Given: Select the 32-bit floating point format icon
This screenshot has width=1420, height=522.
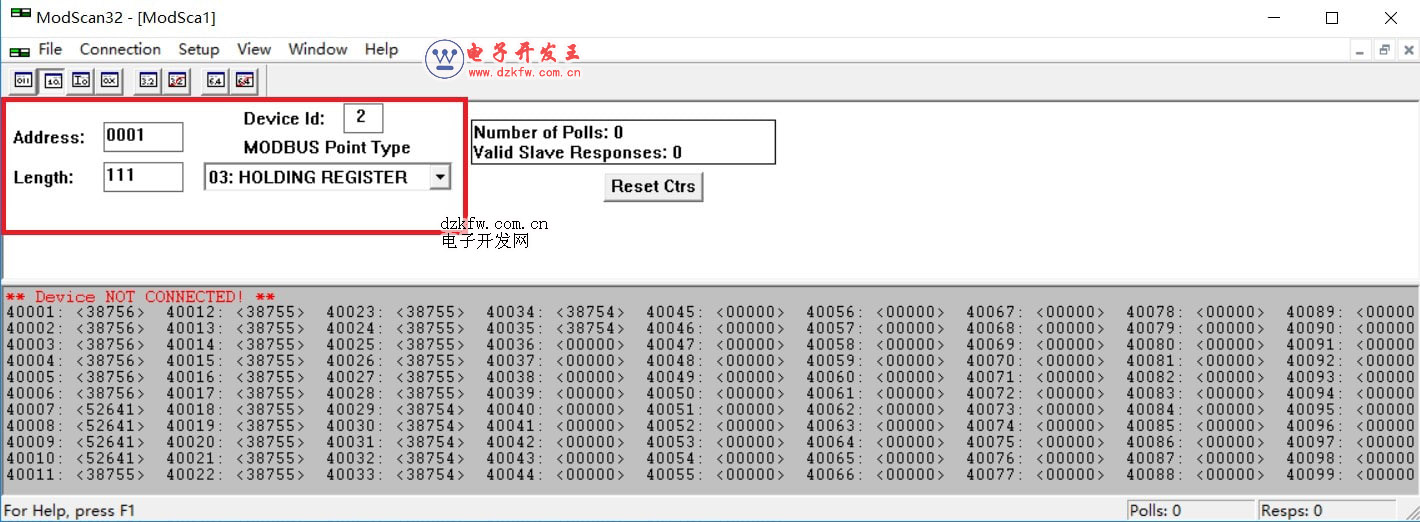Looking at the screenshot, I should pyautogui.click(x=148, y=80).
